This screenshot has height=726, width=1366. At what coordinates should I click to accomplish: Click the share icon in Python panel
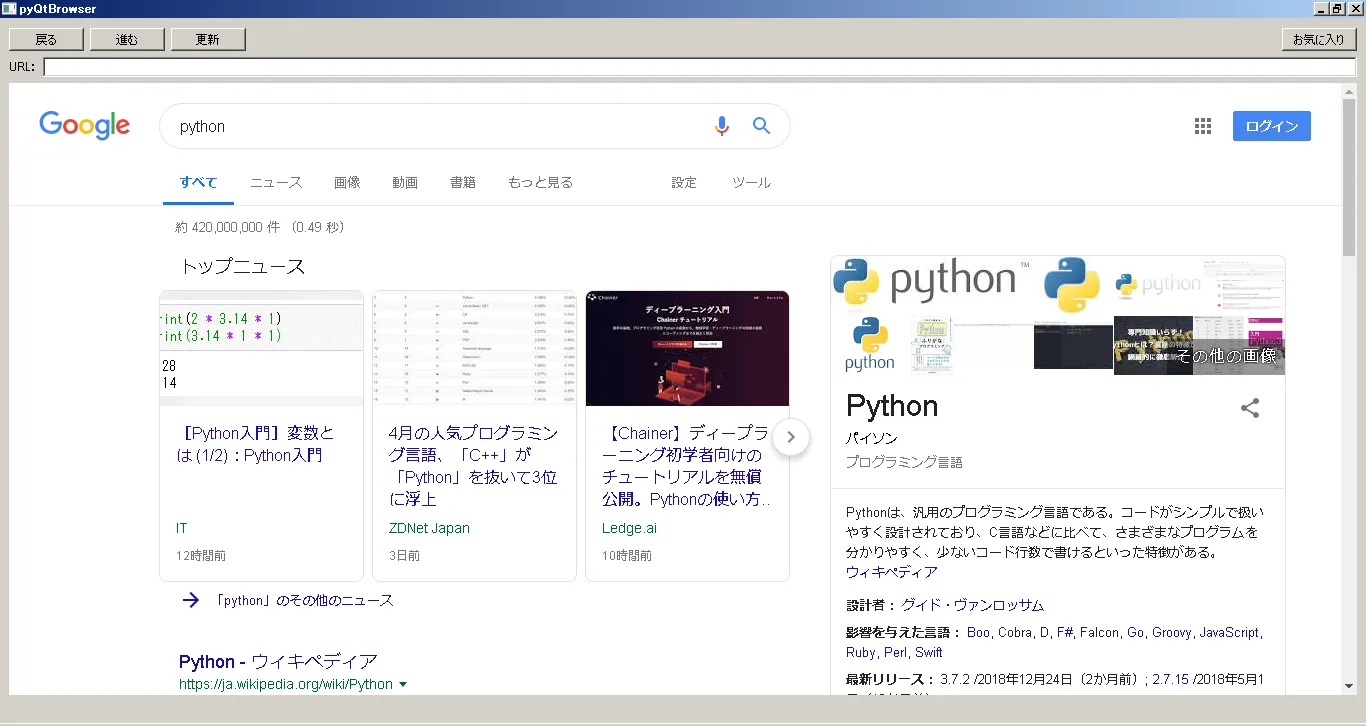[x=1249, y=408]
